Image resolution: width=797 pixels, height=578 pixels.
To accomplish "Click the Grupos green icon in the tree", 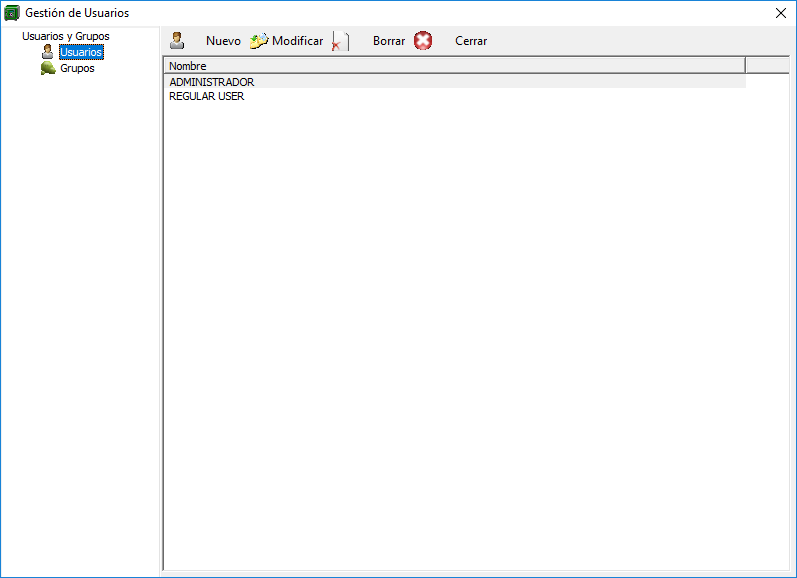I will click(x=48, y=69).
